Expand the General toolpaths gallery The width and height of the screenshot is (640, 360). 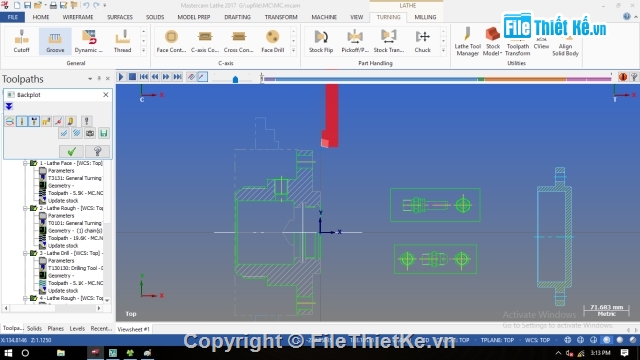click(x=143, y=51)
